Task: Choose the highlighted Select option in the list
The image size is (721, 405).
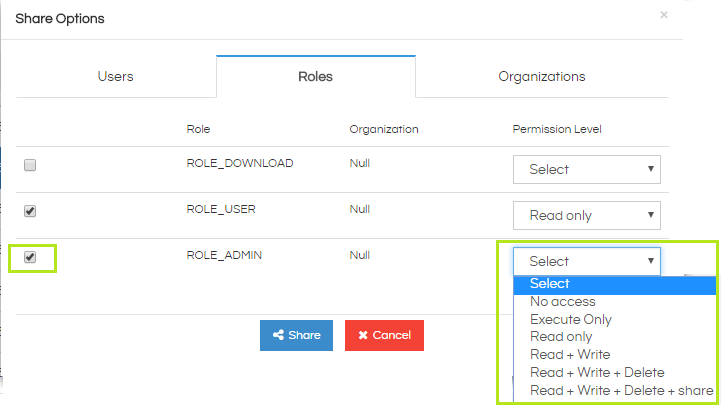Action: pyautogui.click(x=615, y=284)
